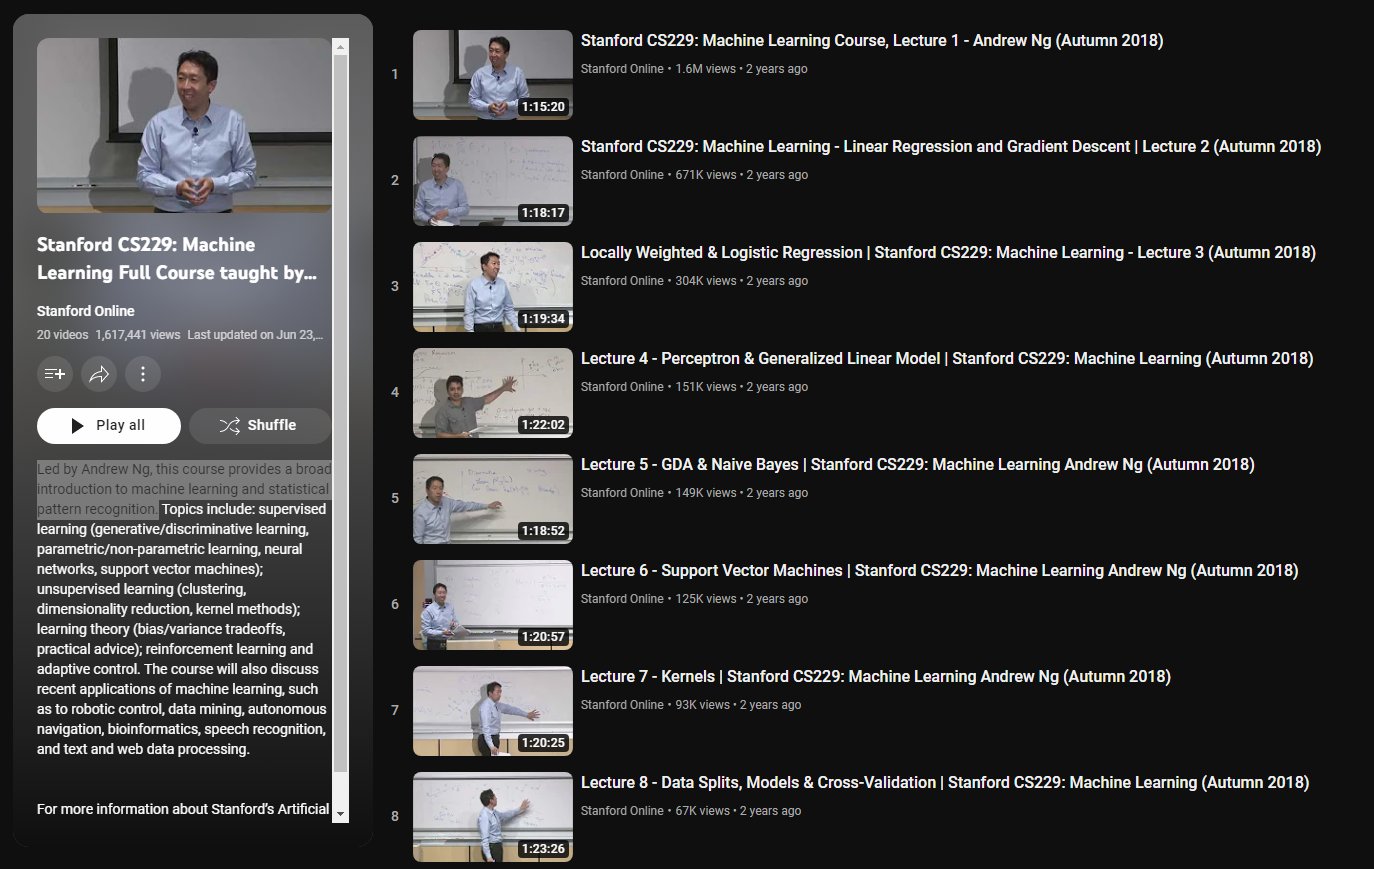1374x869 pixels.
Task: Open the three-dot more actions menu
Action: point(143,374)
